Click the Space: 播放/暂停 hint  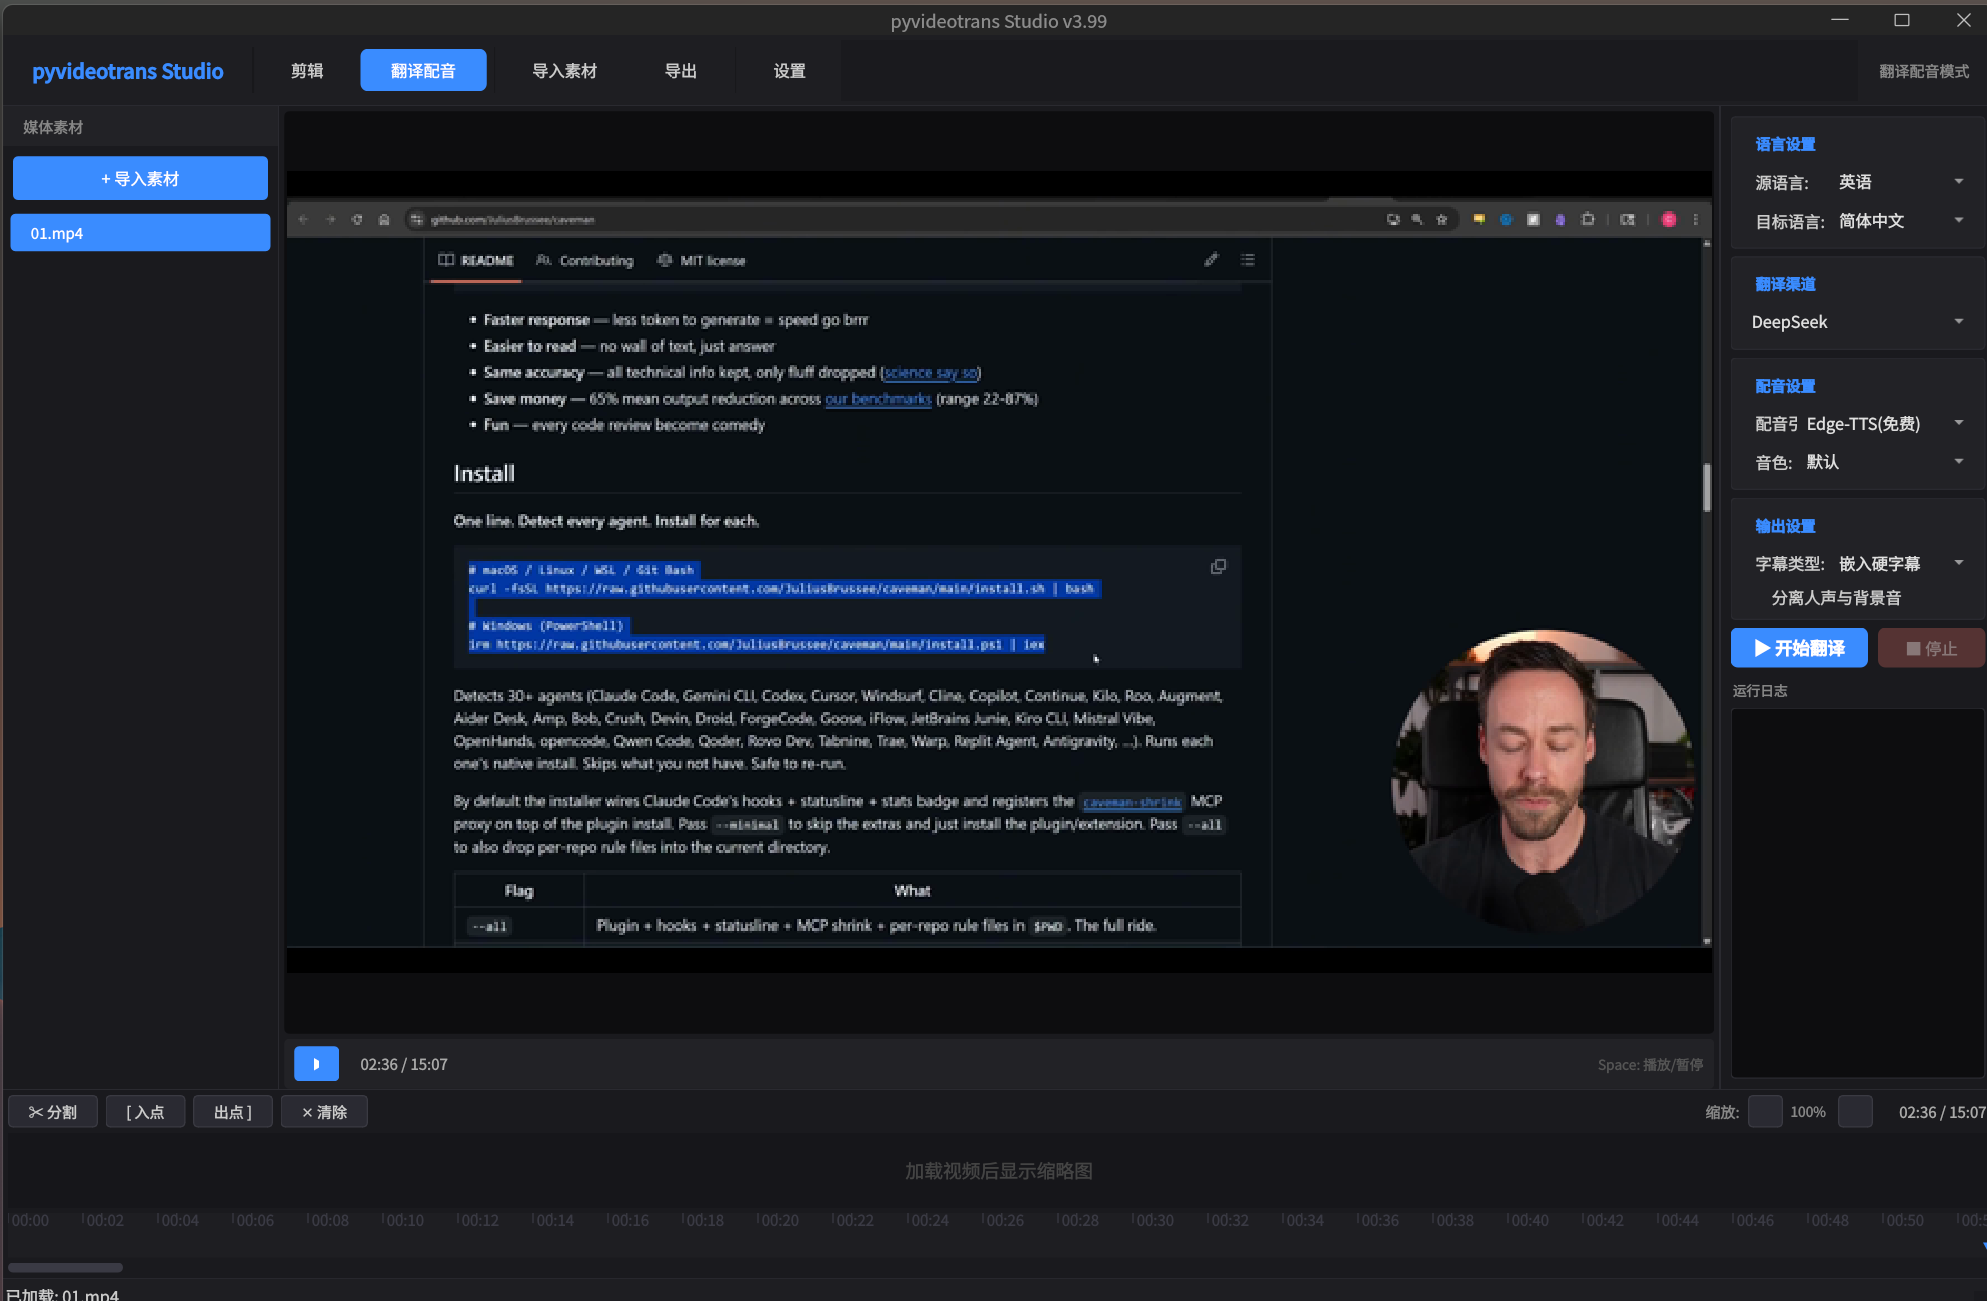(1650, 1065)
